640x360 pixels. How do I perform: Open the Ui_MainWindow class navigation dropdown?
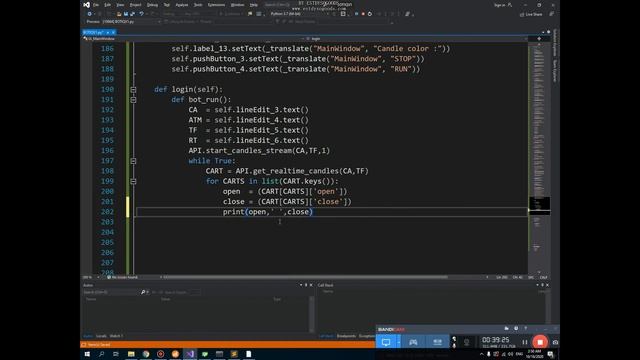tap(192, 39)
